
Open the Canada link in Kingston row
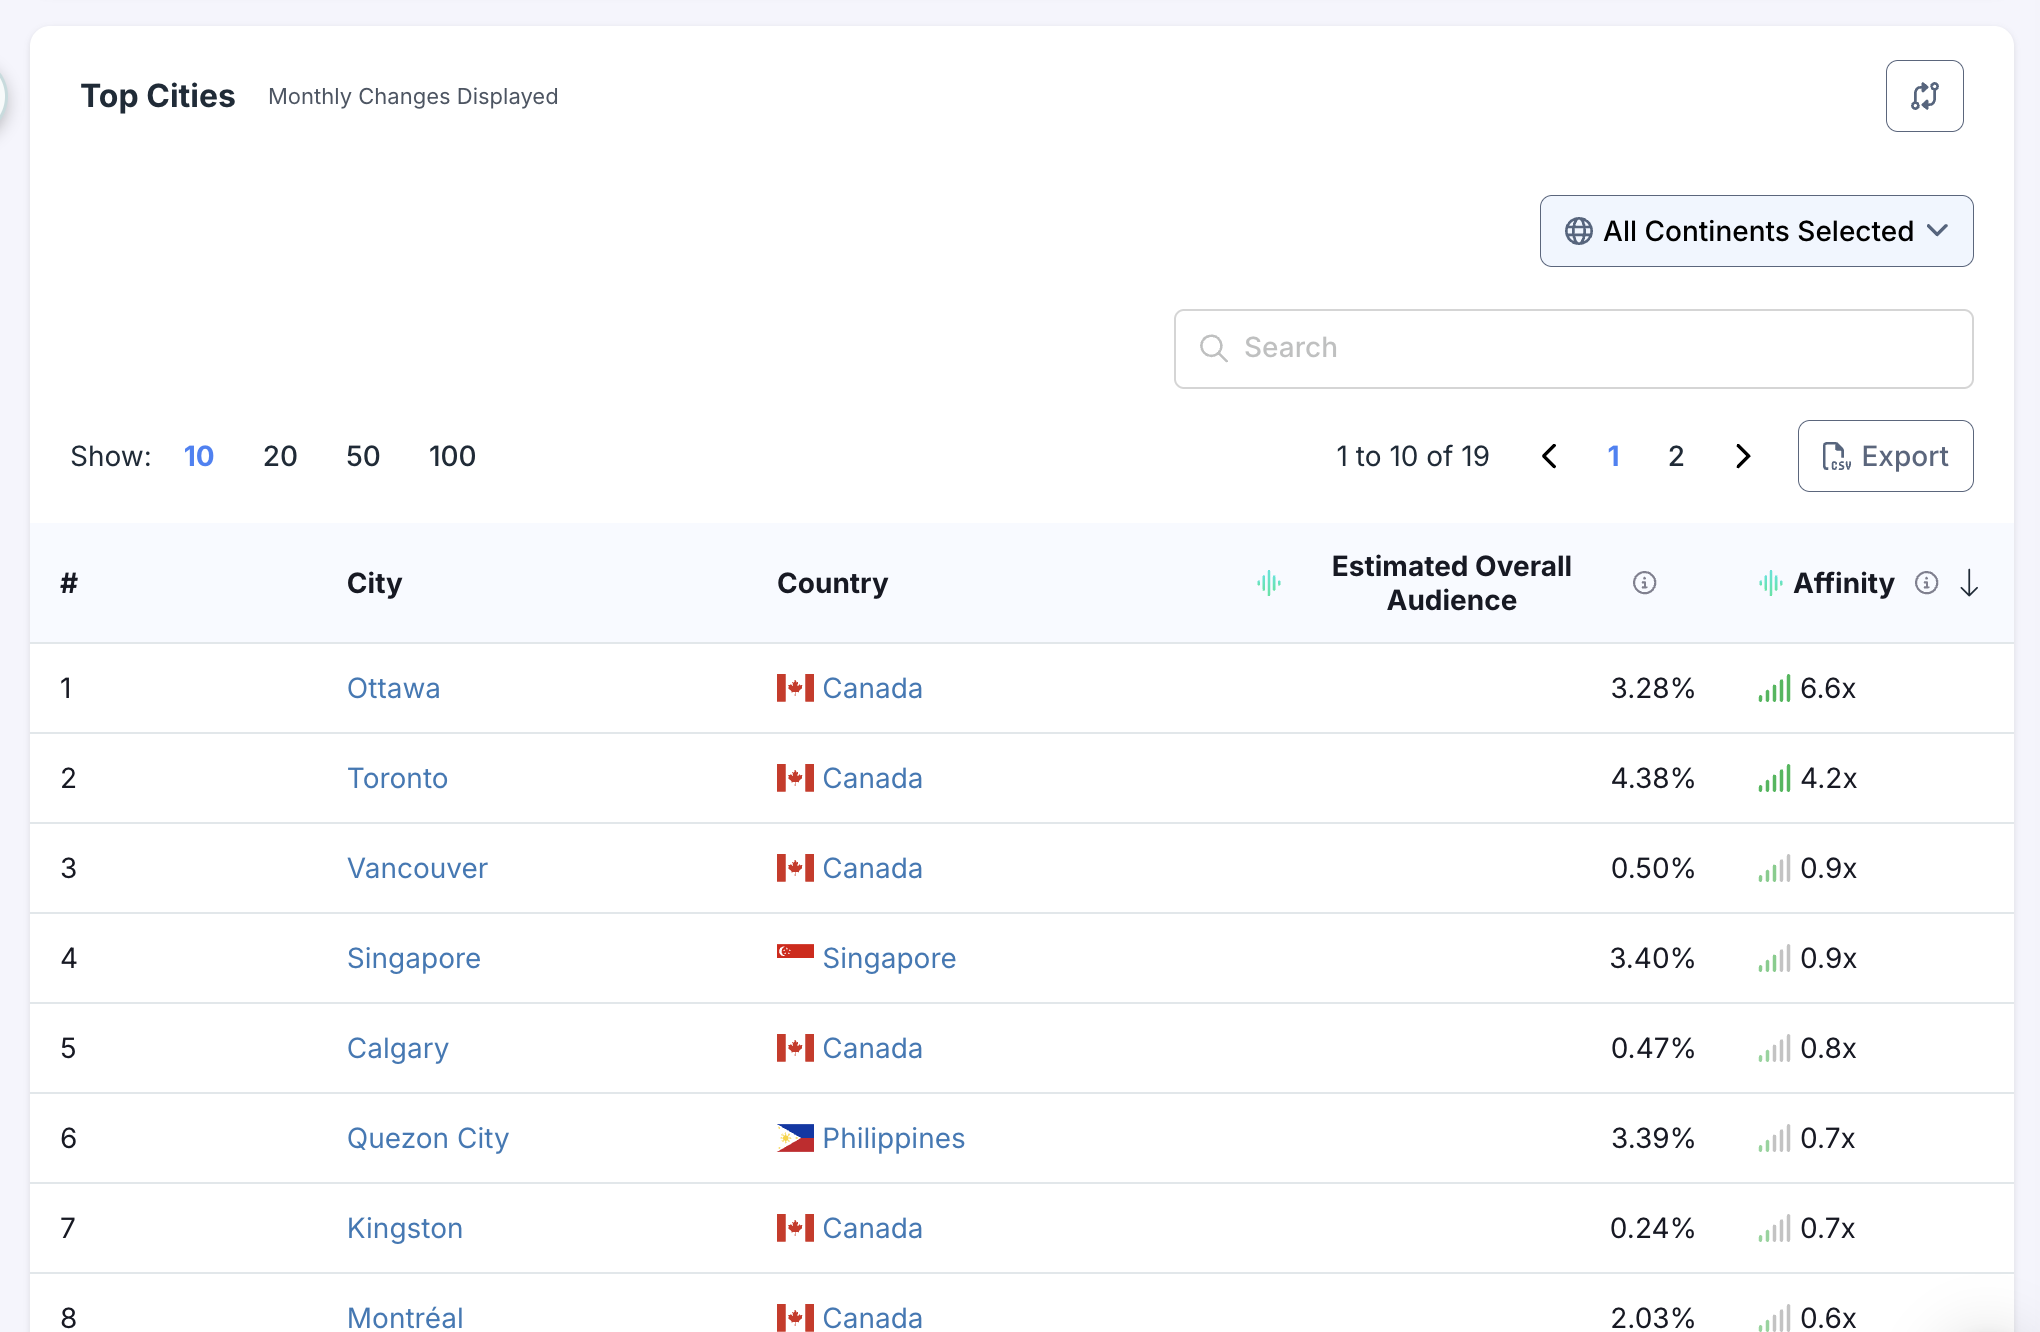tap(872, 1228)
